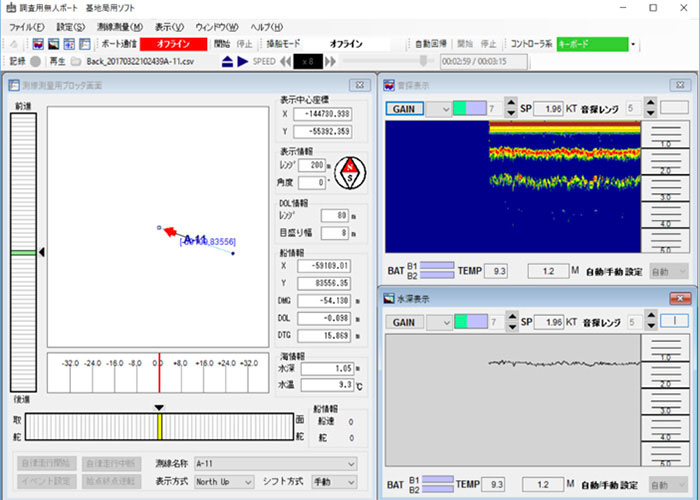700x500 pixels.
Task: Toggle the red オフライン boat communication indicator
Action: coord(172,44)
